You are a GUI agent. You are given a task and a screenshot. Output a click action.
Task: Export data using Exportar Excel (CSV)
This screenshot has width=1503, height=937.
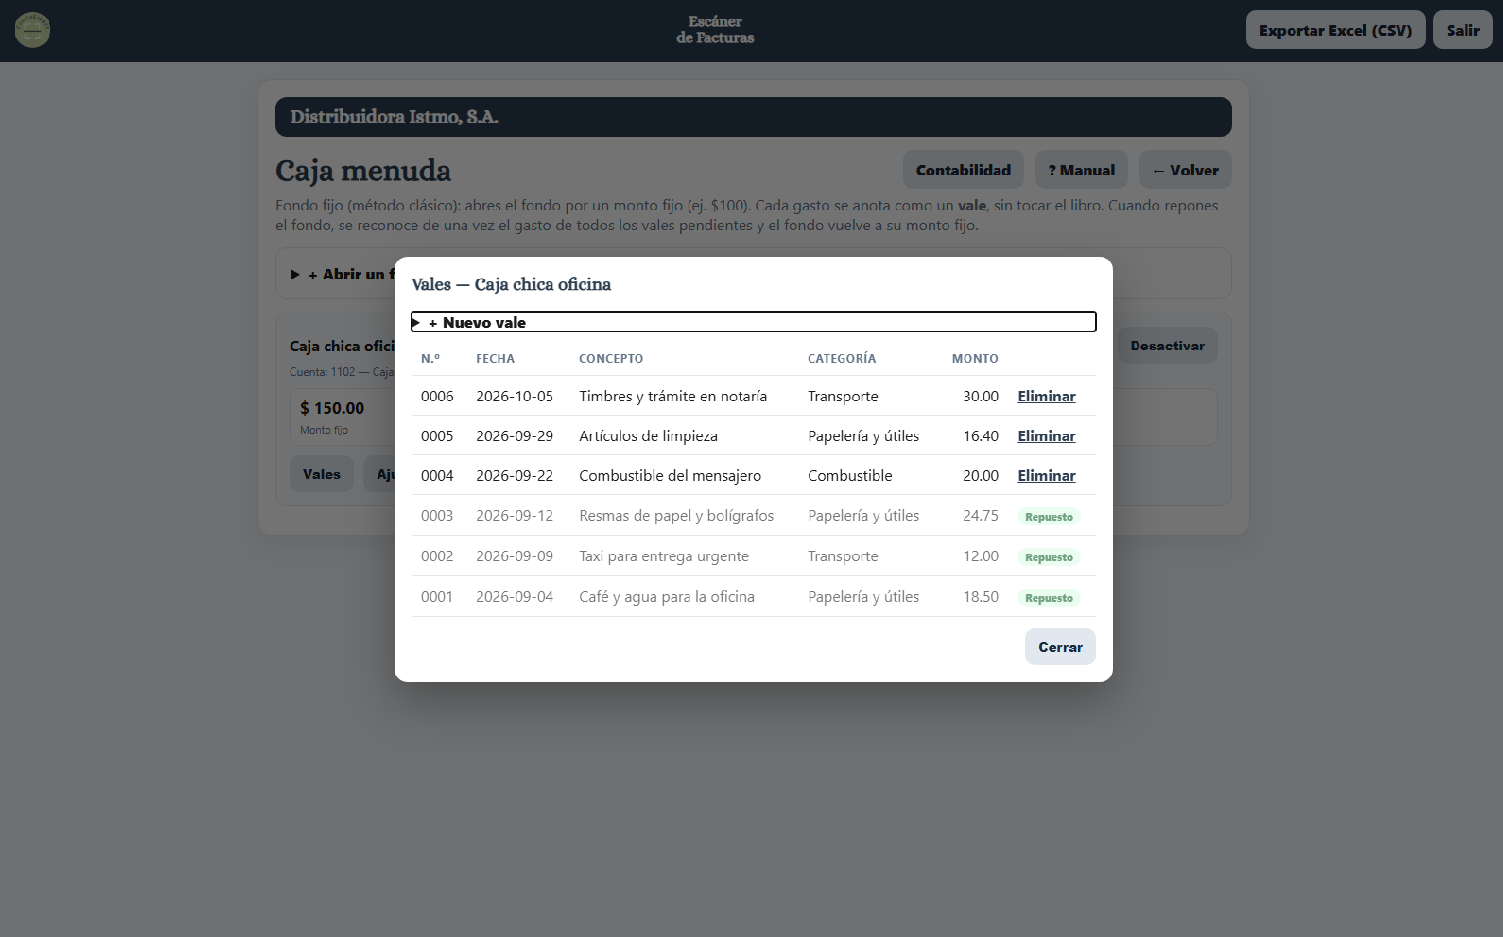[x=1335, y=30]
